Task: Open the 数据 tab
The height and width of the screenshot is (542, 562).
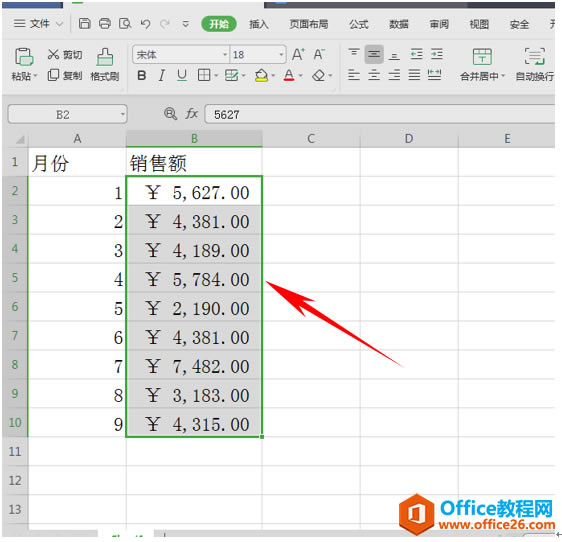Action: click(399, 24)
